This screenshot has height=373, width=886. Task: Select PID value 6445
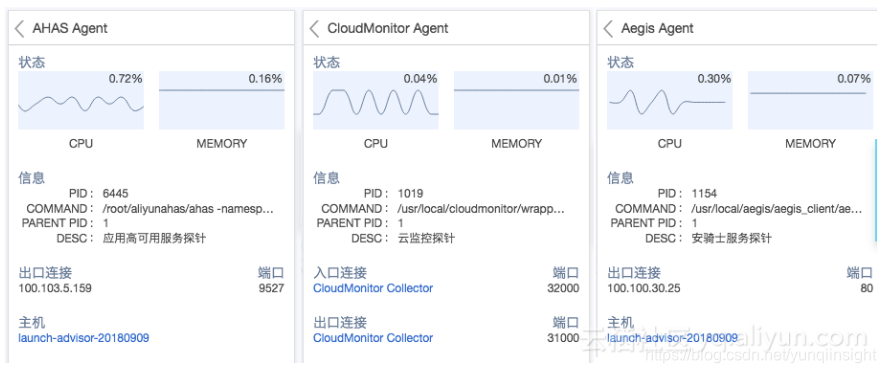click(115, 194)
